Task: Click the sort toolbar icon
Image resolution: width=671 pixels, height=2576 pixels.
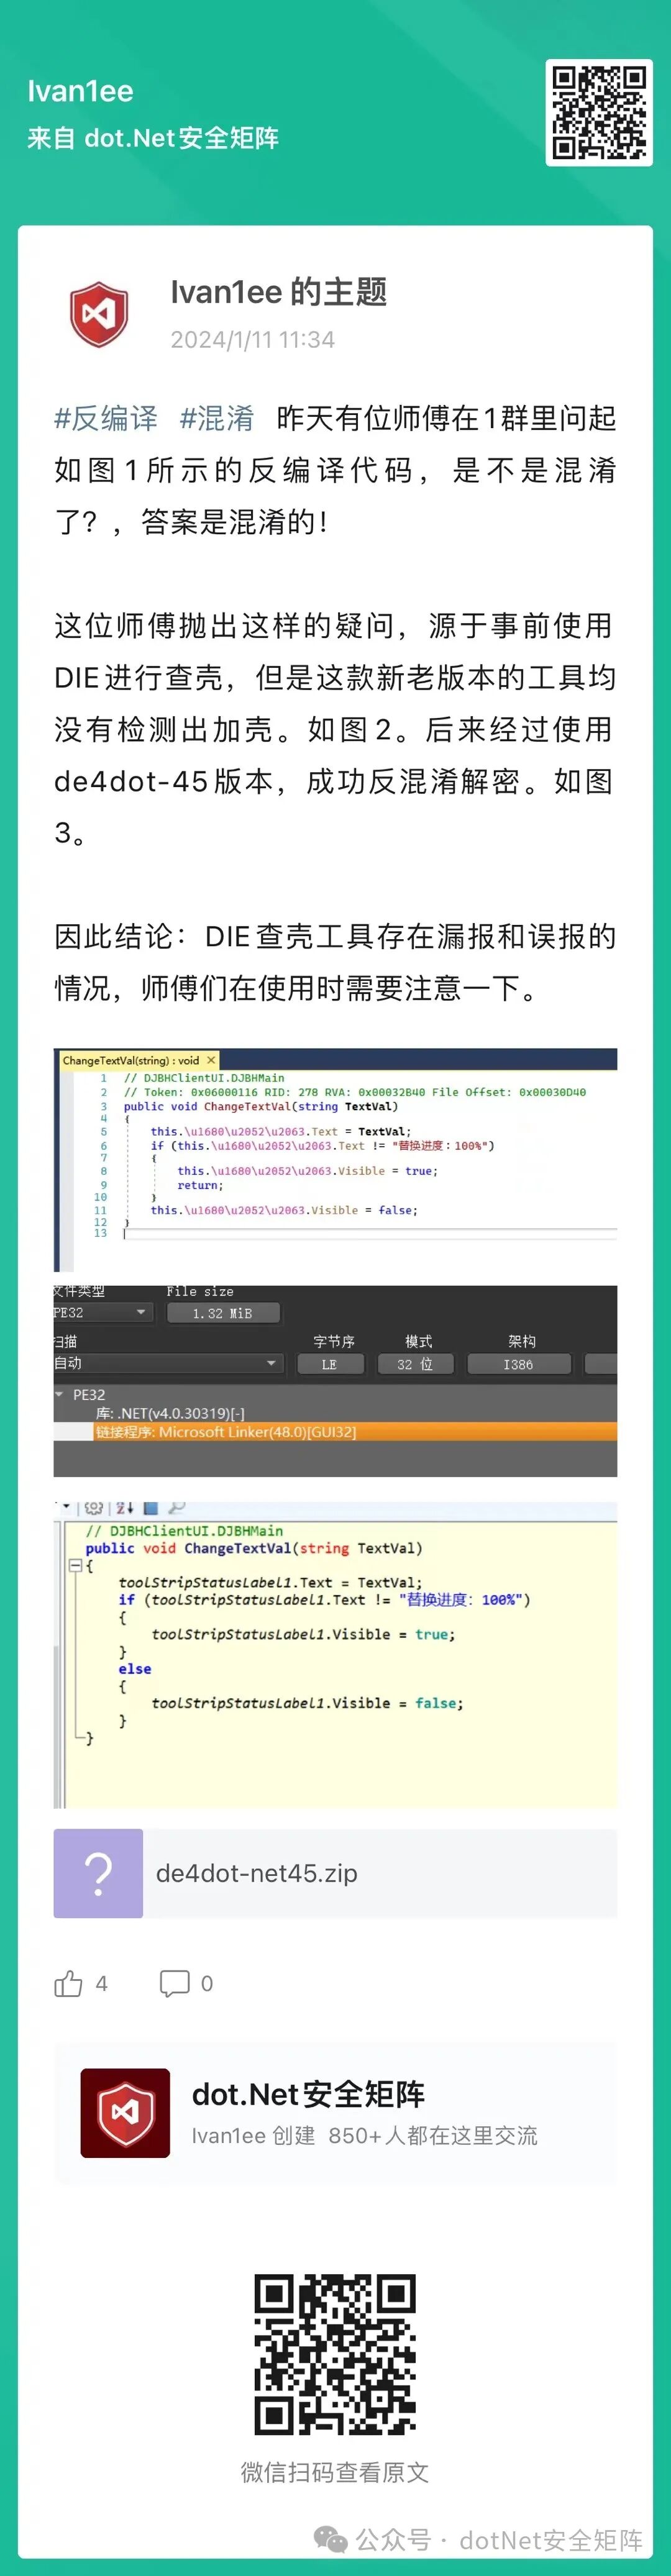Action: coord(125,1508)
